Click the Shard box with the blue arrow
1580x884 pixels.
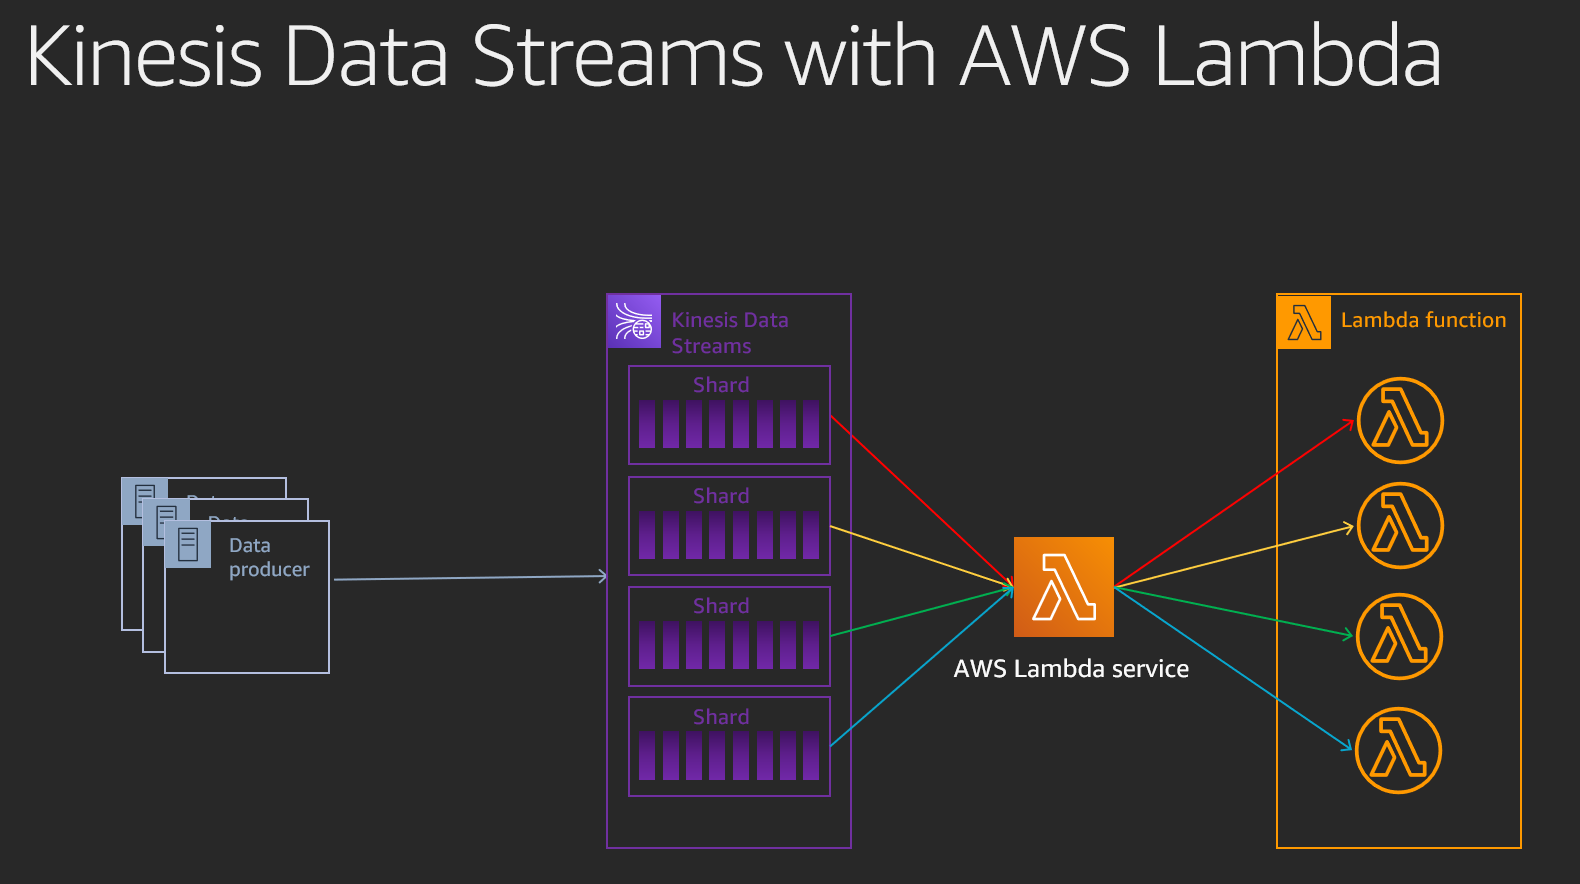(x=729, y=747)
